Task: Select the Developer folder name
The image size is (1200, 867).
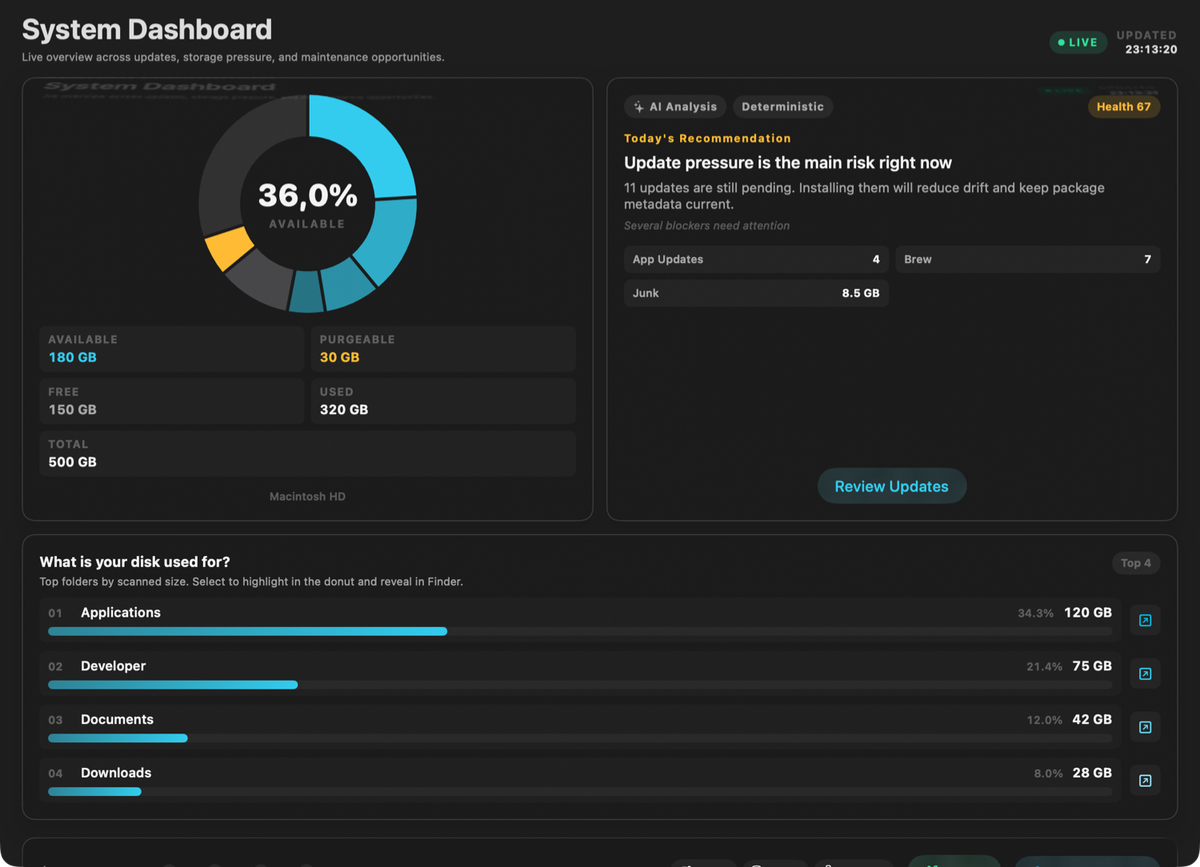Action: pyautogui.click(x=113, y=666)
